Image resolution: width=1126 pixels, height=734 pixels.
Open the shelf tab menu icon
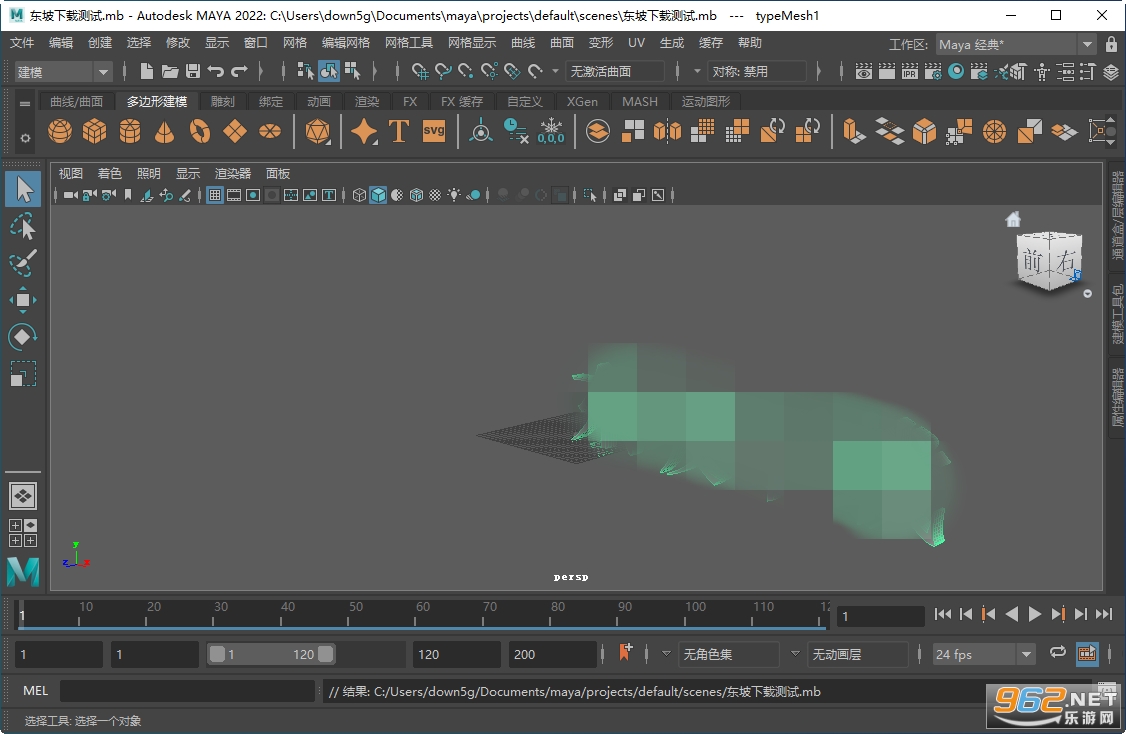click(25, 103)
